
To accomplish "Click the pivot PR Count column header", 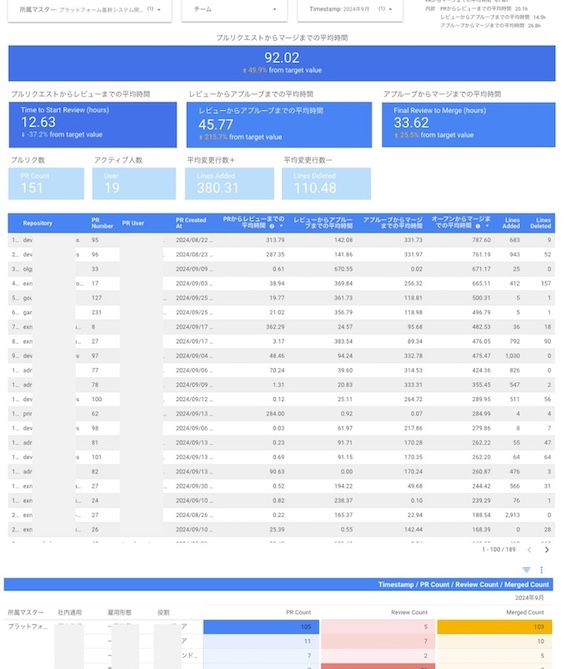I will 298,612.
